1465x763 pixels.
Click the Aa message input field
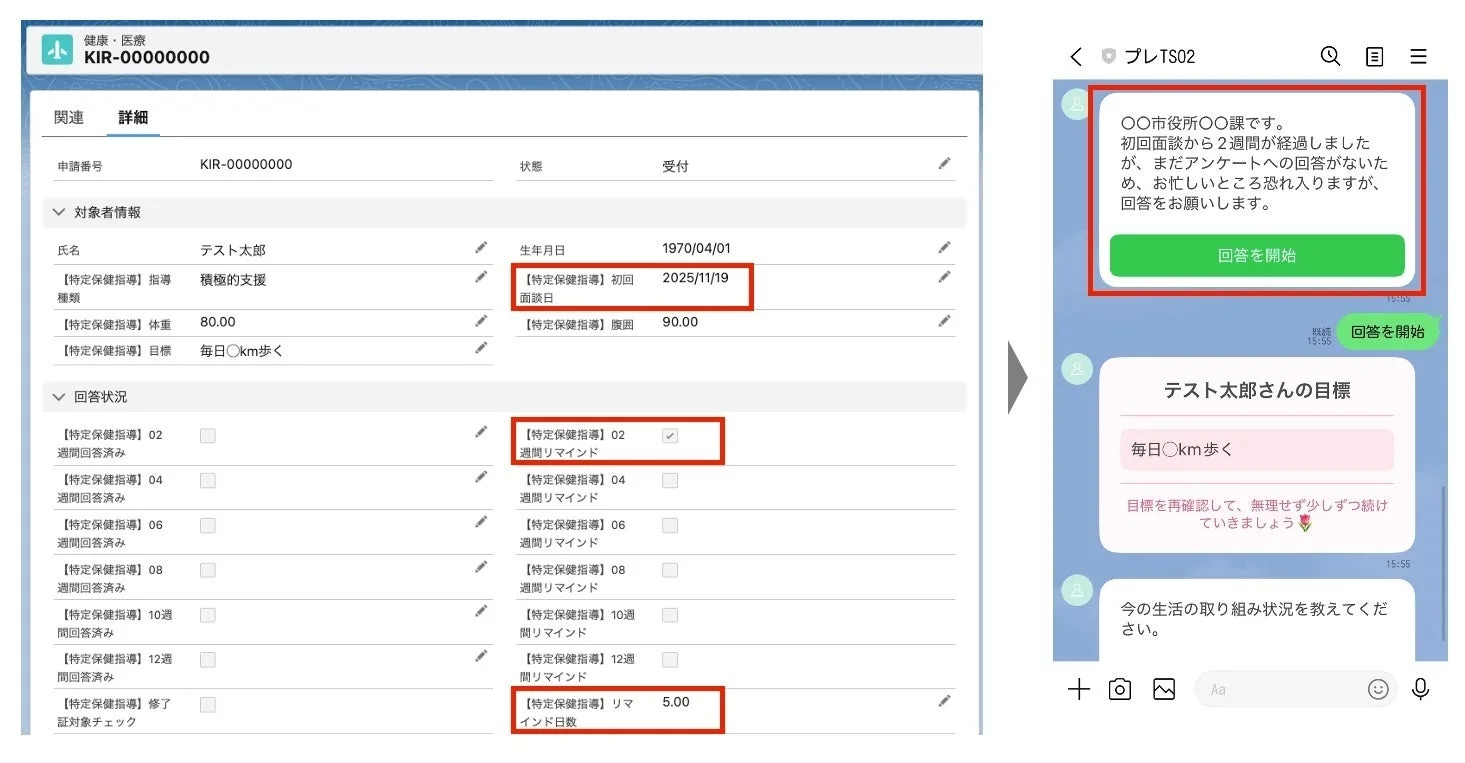tap(1290, 689)
